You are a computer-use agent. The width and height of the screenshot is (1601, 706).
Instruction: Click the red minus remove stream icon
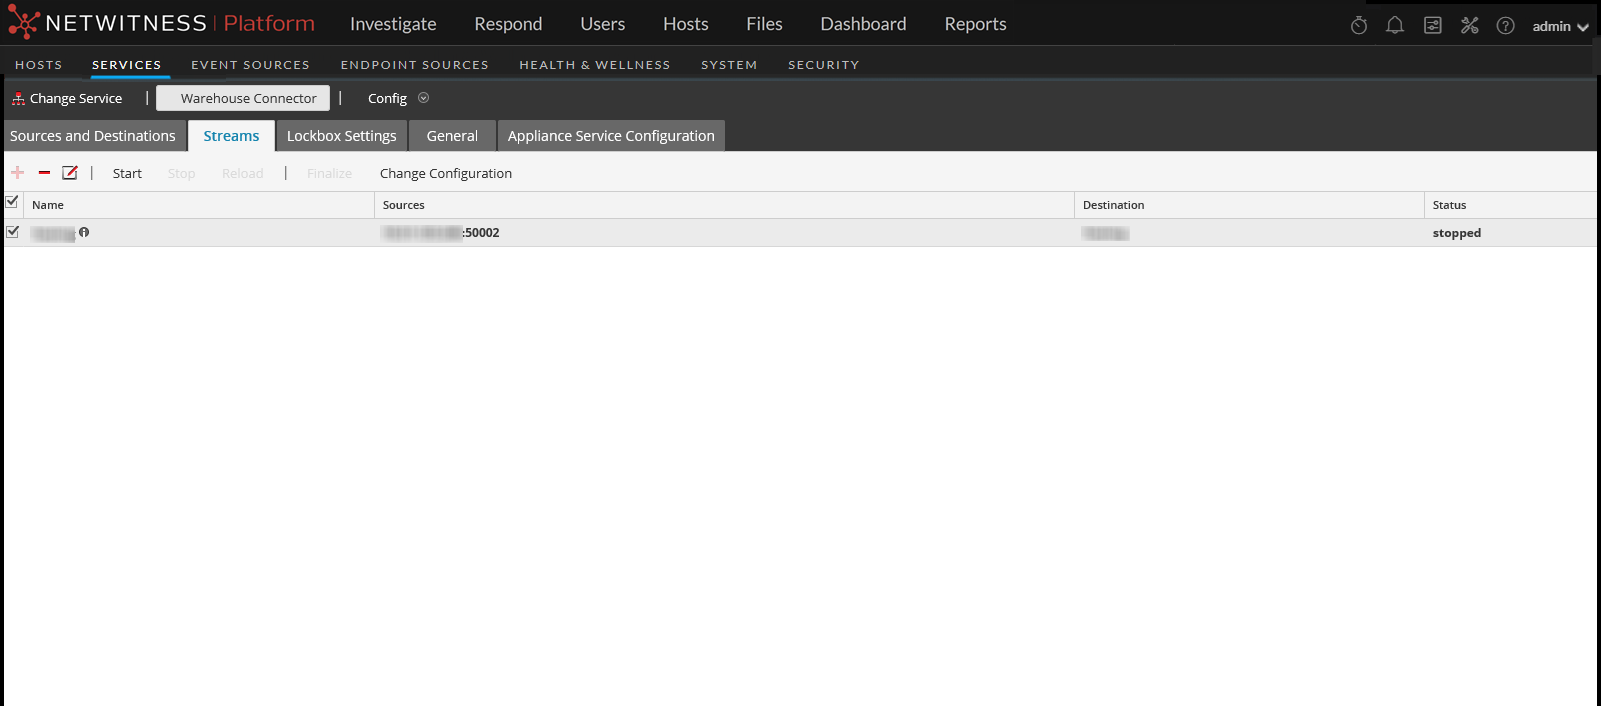coord(44,173)
